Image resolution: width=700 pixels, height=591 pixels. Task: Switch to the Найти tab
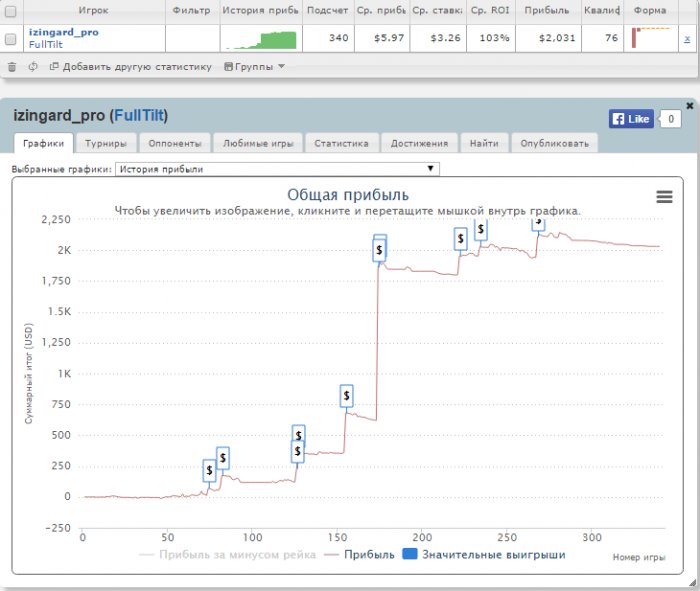pyautogui.click(x=484, y=143)
